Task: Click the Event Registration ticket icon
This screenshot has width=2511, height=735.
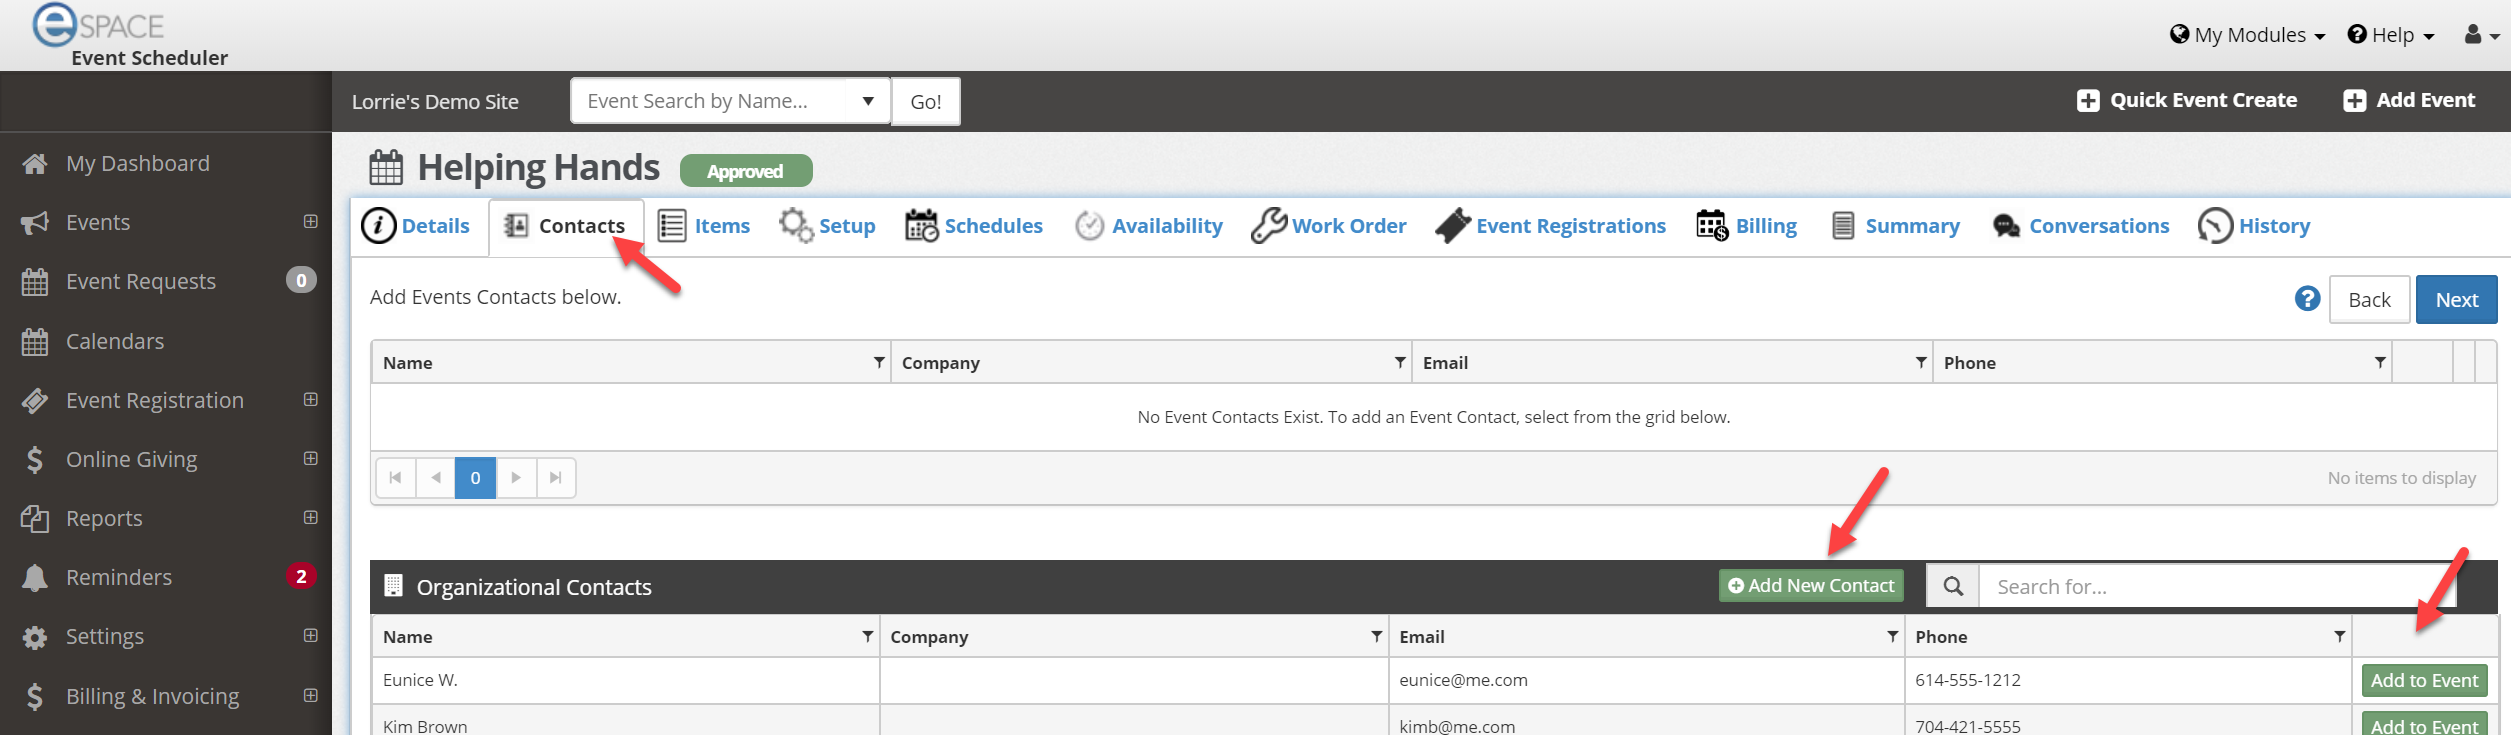Action: coord(35,401)
